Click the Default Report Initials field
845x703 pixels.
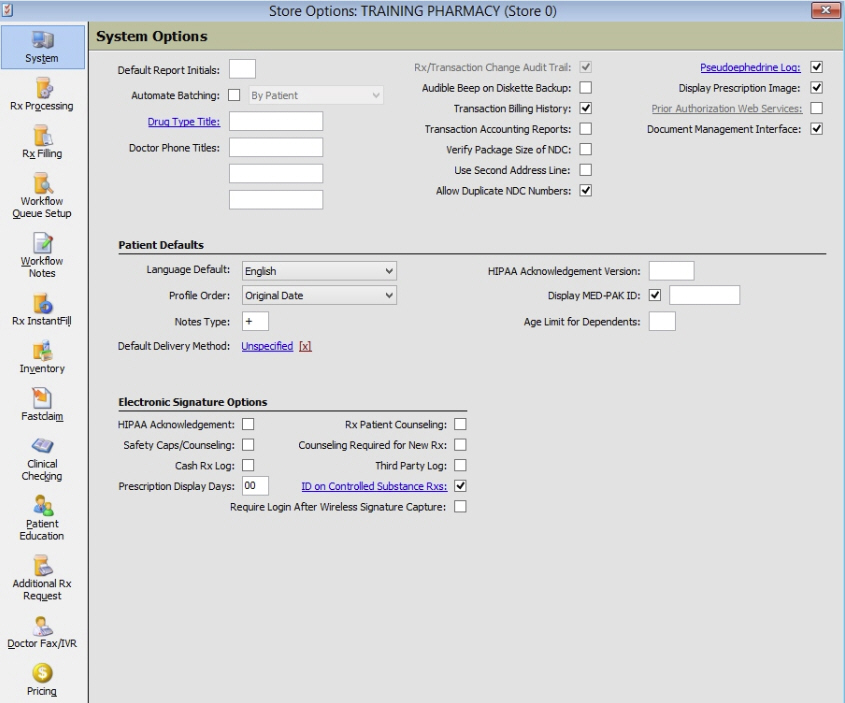click(243, 69)
